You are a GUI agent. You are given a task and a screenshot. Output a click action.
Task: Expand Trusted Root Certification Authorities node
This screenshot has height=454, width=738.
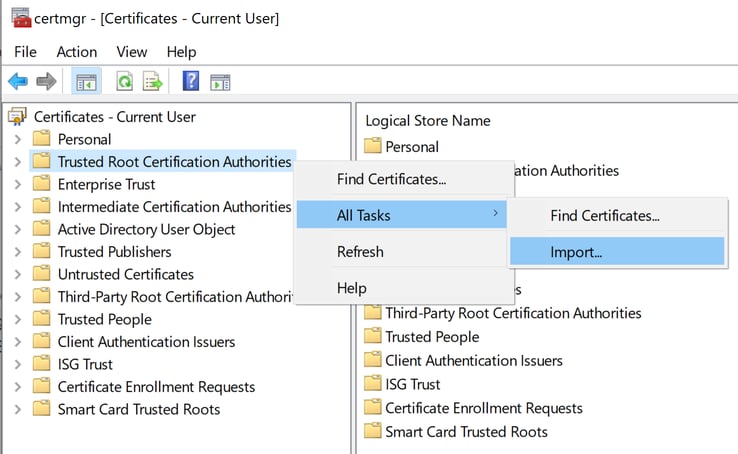17,162
